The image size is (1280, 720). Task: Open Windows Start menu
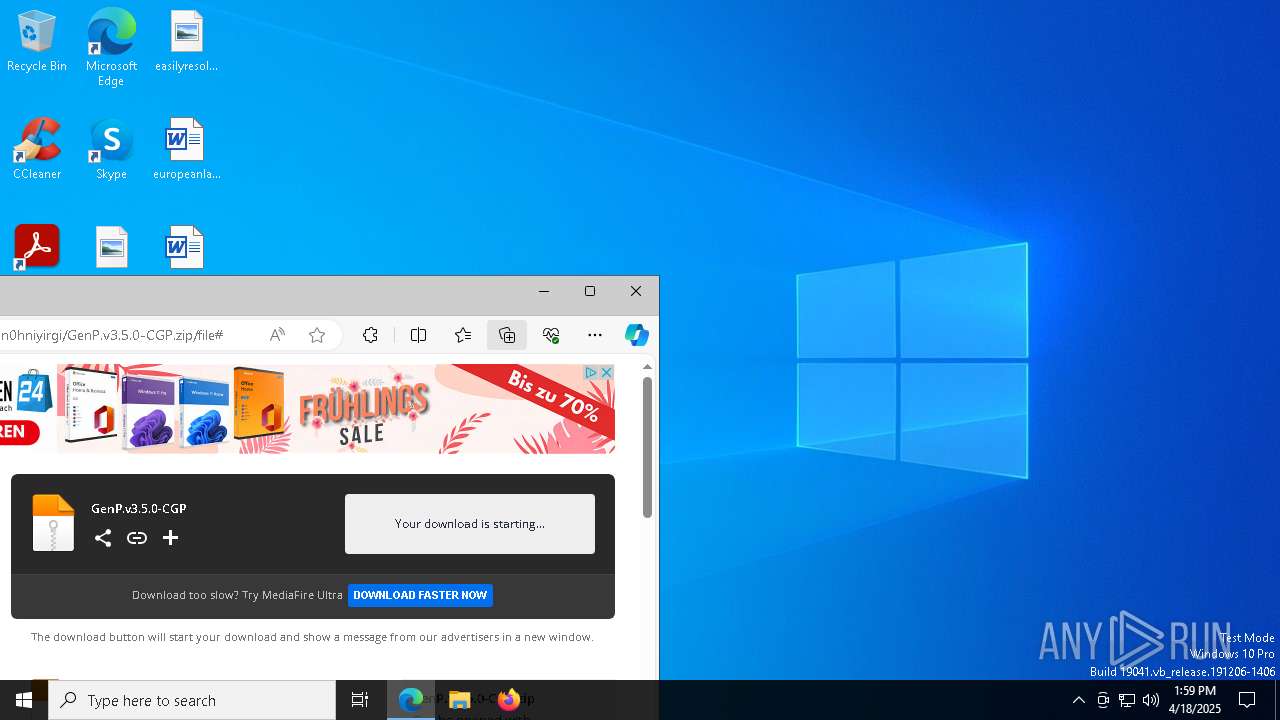[x=24, y=700]
